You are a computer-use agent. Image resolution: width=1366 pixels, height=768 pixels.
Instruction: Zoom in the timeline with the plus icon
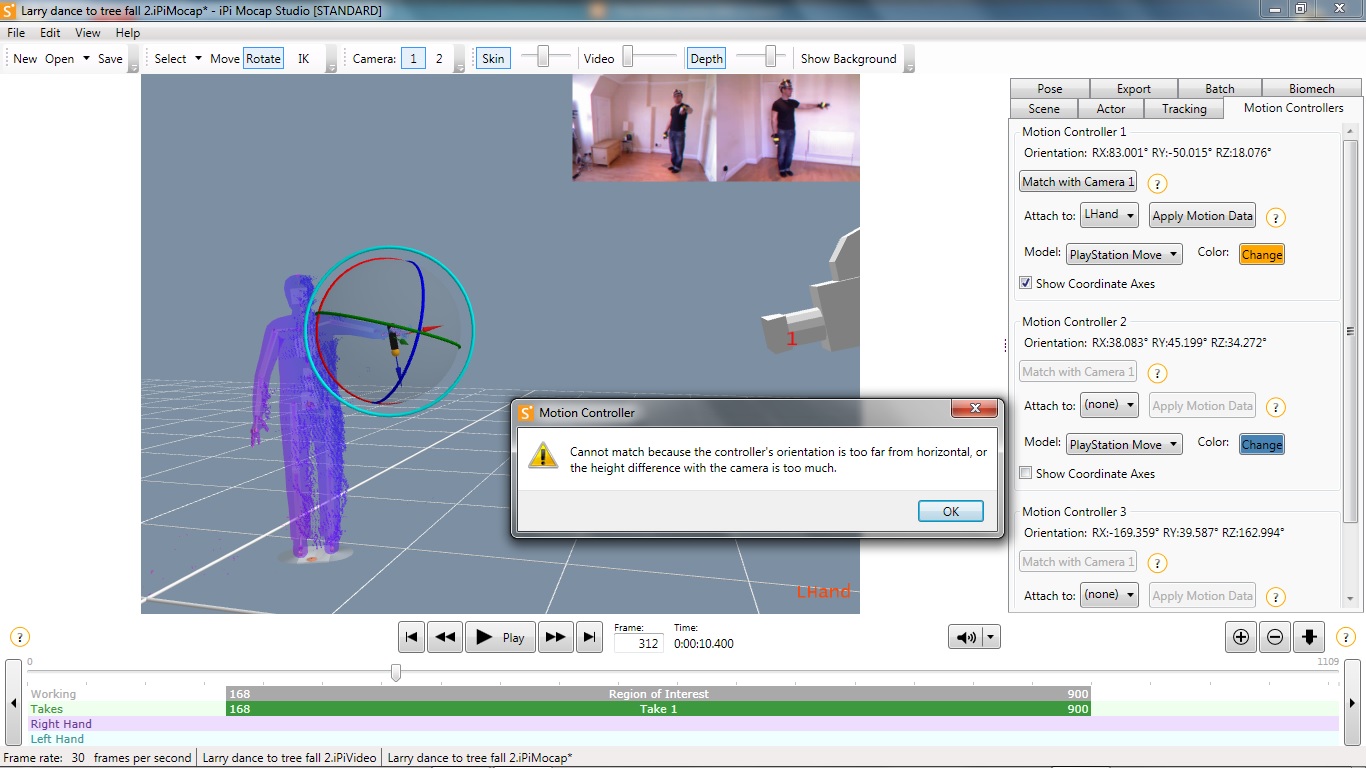1241,637
